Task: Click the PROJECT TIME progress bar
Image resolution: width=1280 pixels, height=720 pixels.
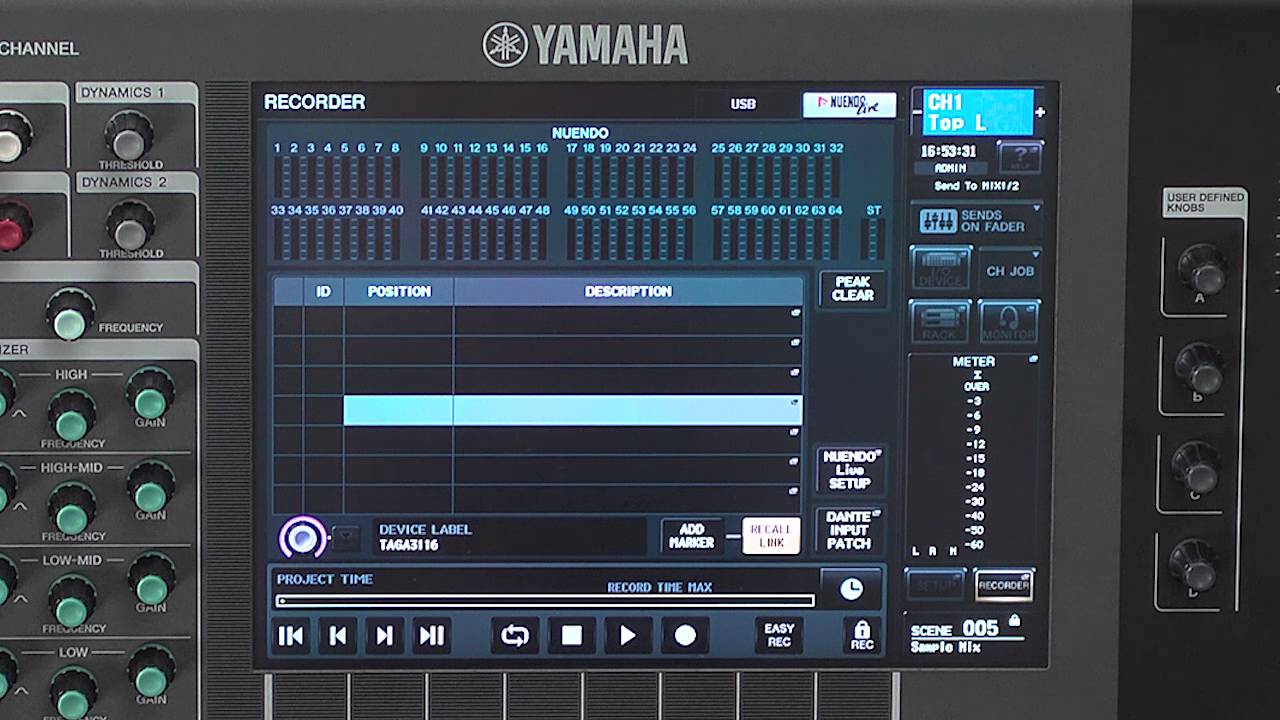Action: [x=546, y=601]
